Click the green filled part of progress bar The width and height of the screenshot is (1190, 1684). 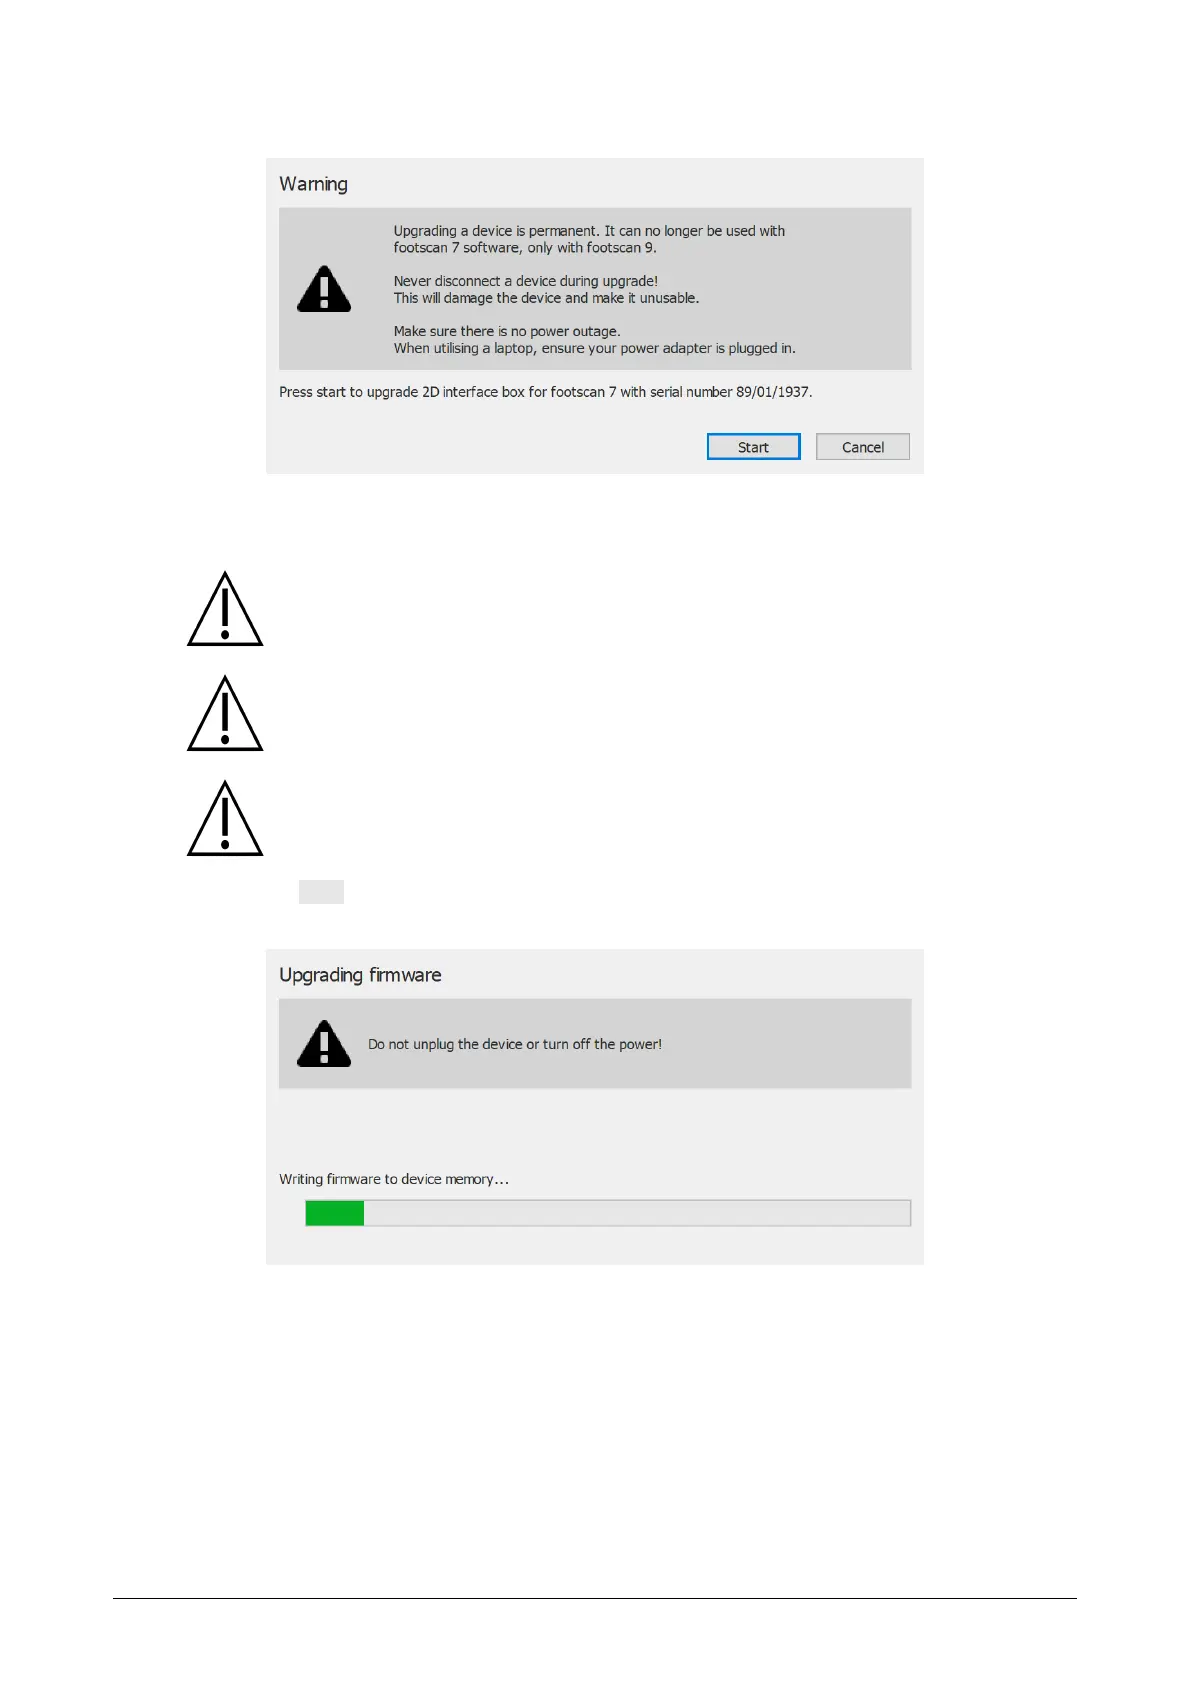coord(335,1213)
